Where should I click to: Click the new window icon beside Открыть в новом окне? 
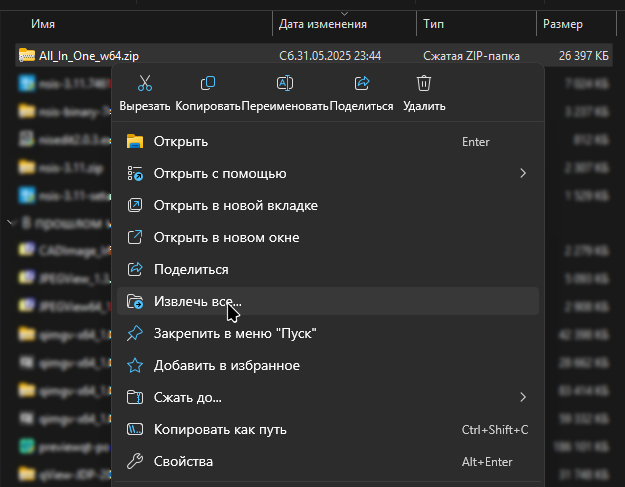point(135,238)
